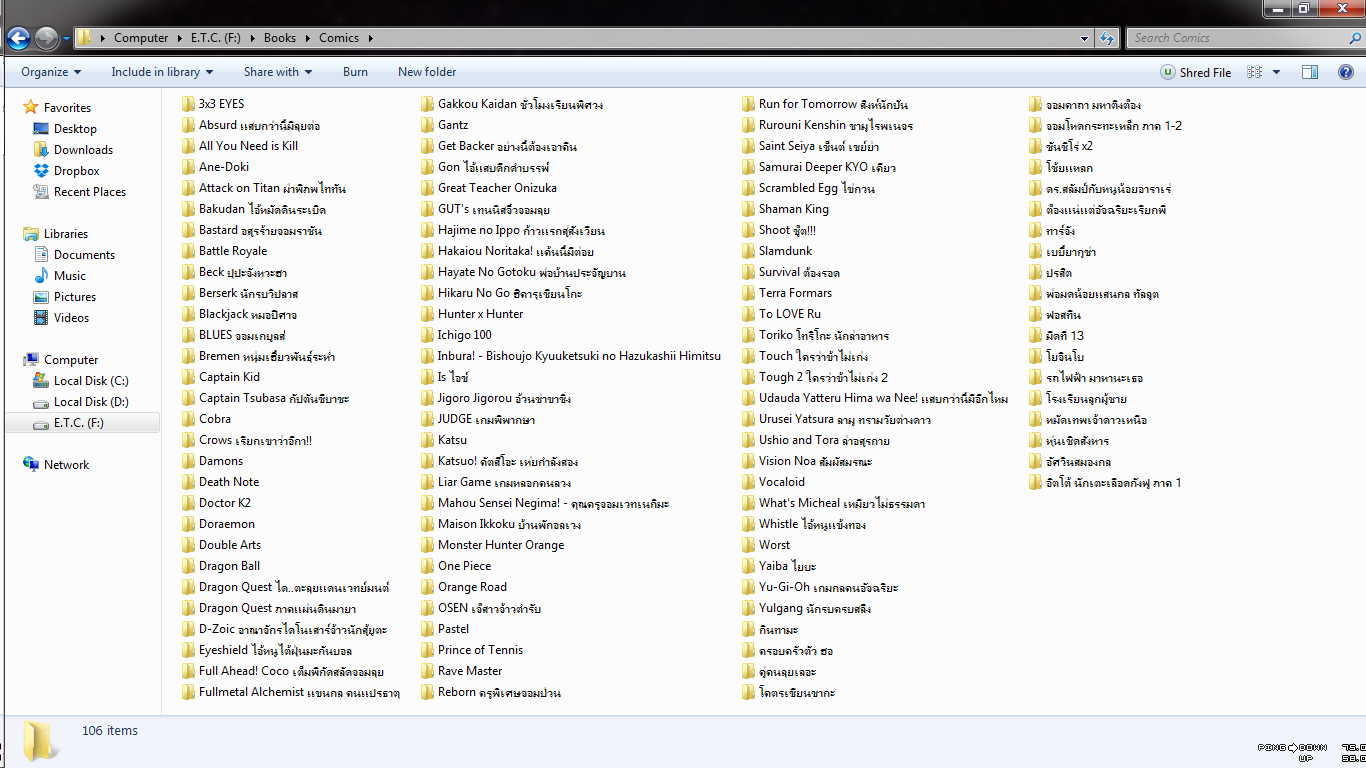
Task: Go back using the Back arrow button
Action: point(18,39)
